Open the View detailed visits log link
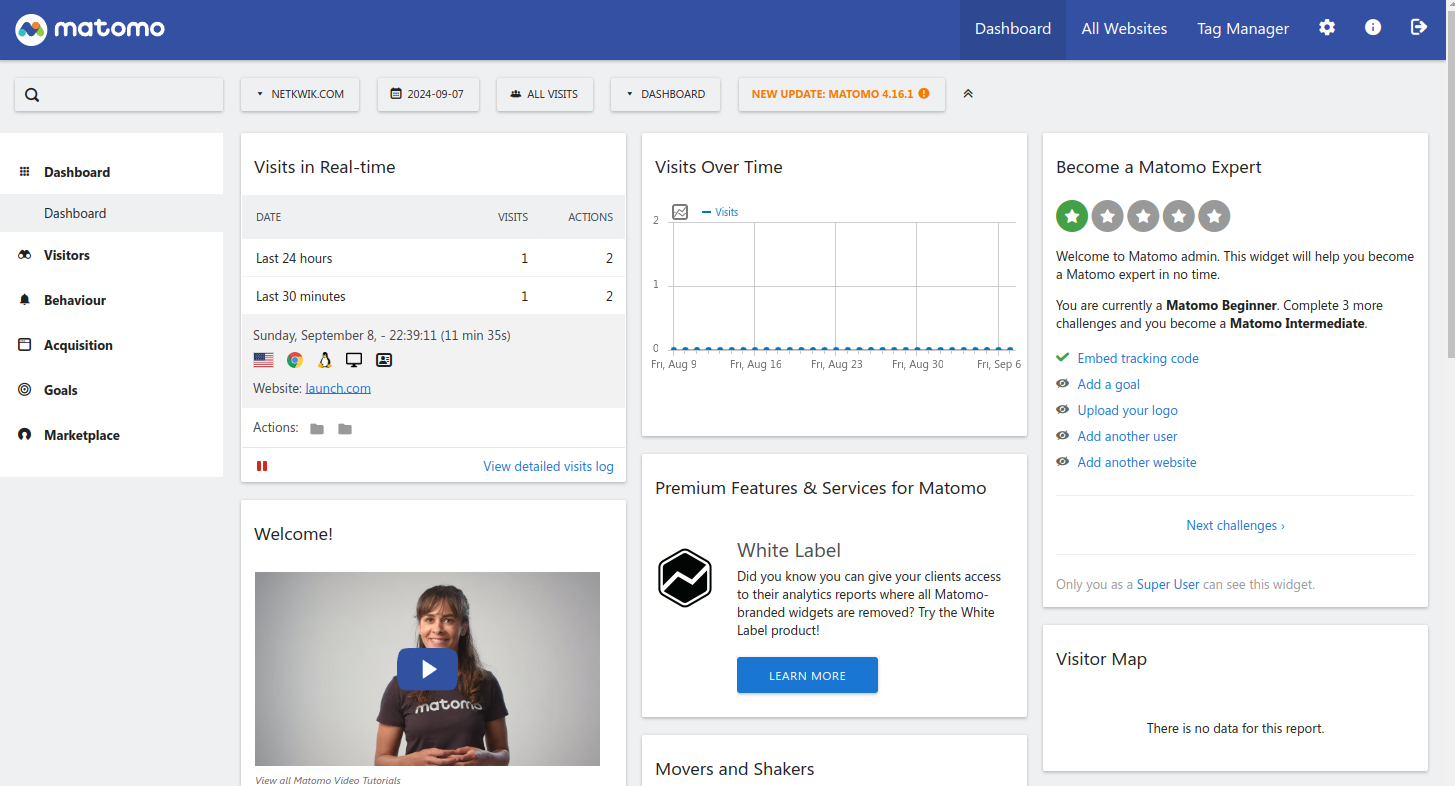The image size is (1455, 786). (x=548, y=466)
